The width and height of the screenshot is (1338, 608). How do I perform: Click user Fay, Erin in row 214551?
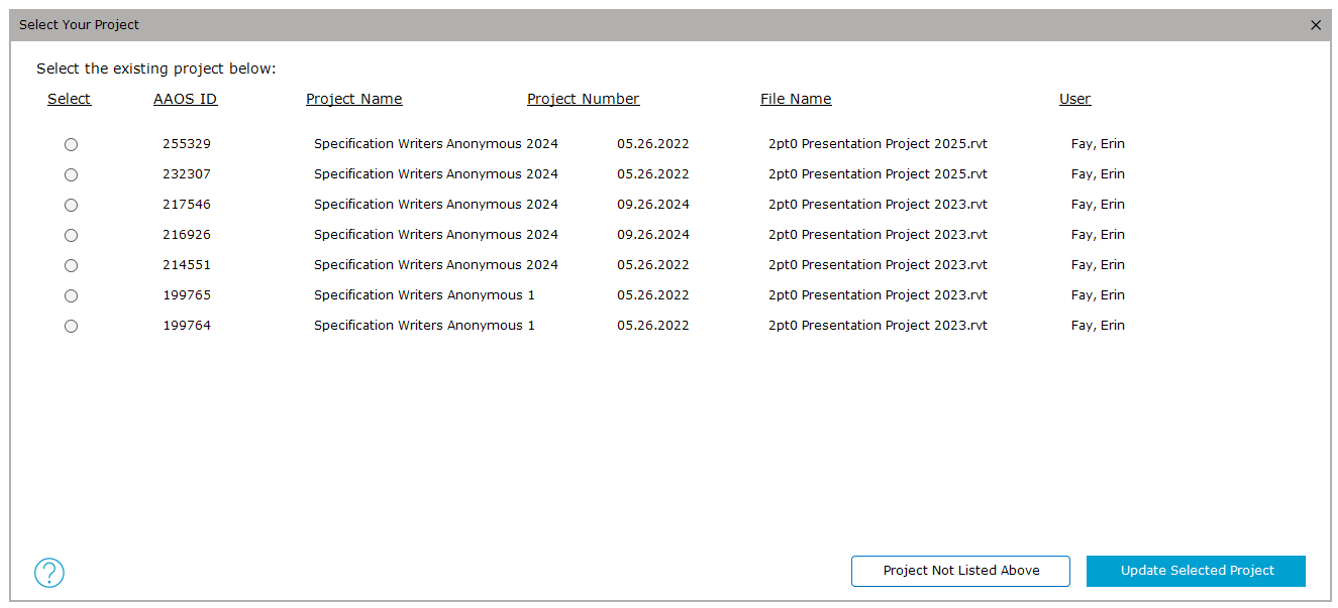coord(1098,265)
